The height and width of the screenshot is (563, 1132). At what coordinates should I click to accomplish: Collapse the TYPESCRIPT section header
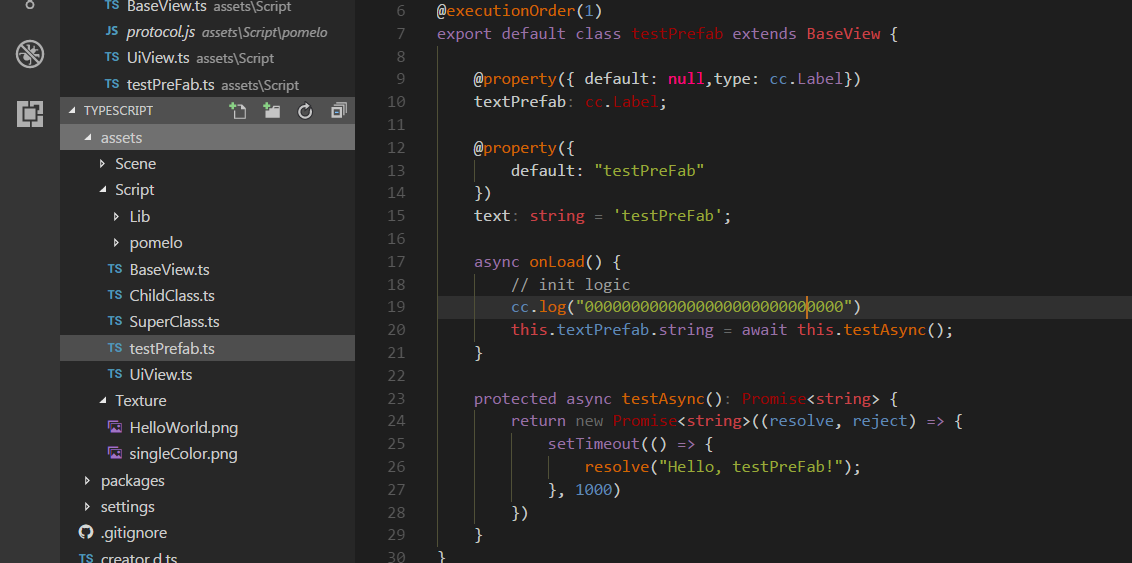pyautogui.click(x=207, y=110)
